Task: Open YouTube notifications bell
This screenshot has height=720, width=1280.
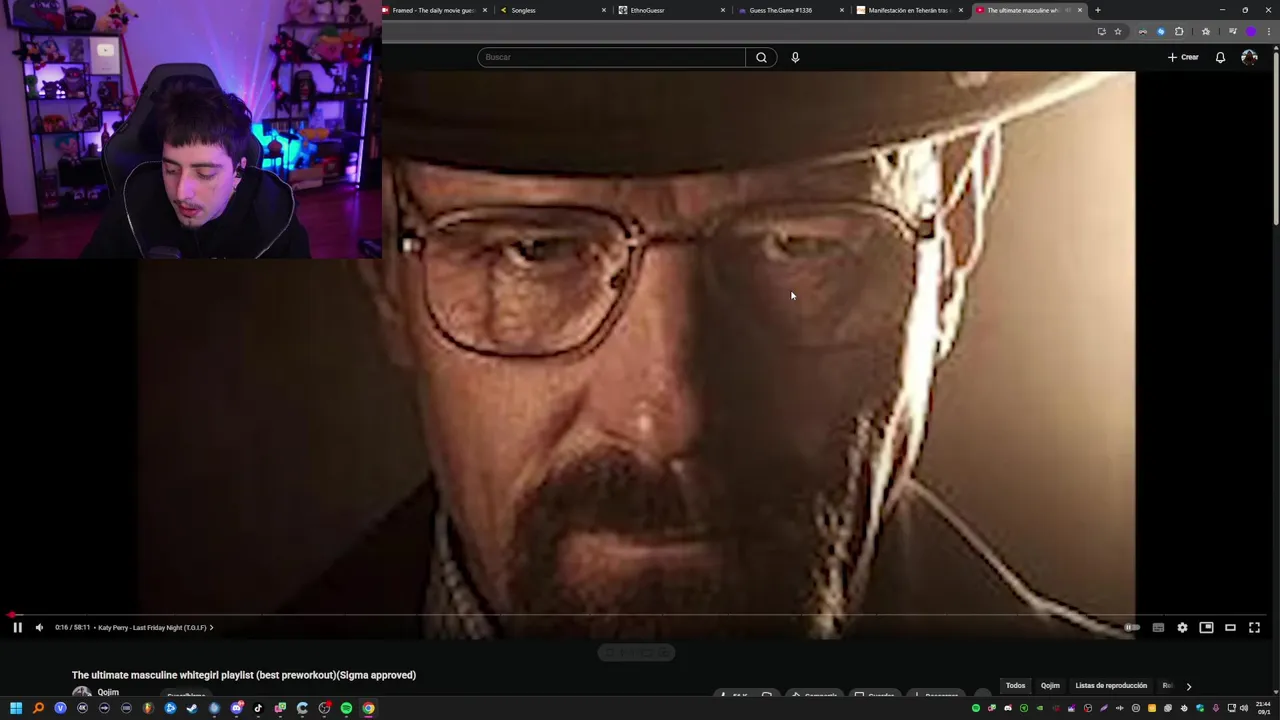Action: pyautogui.click(x=1220, y=57)
